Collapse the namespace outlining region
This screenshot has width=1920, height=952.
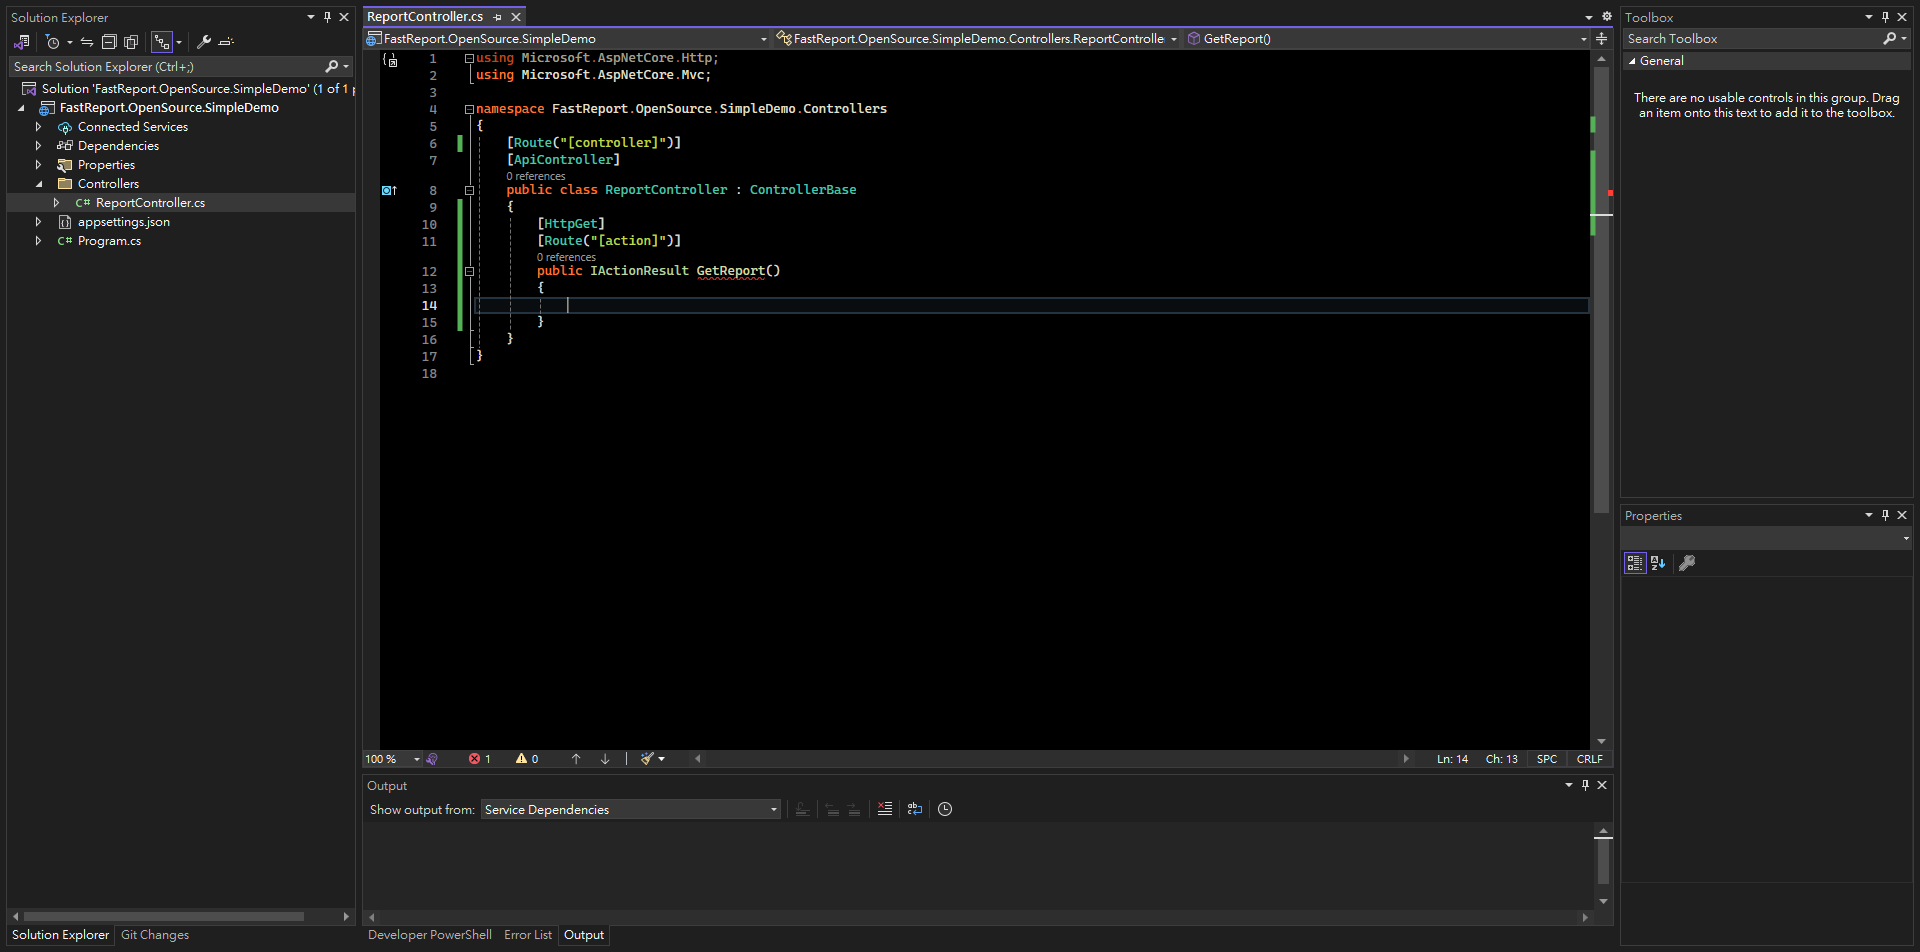[x=469, y=109]
